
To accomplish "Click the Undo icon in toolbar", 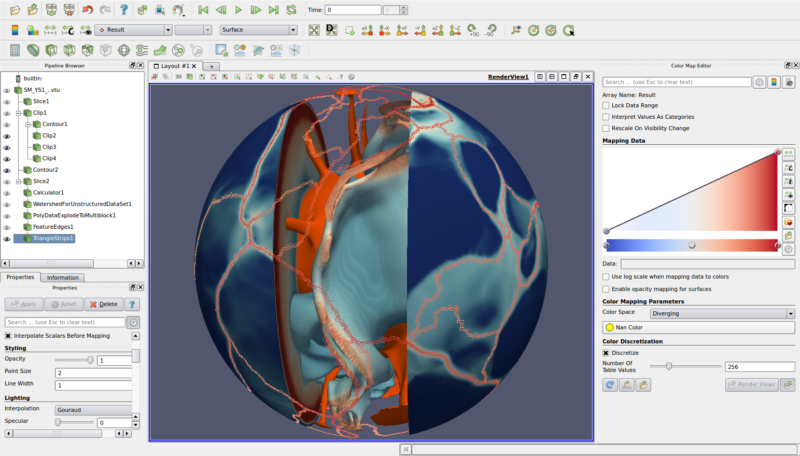I will [87, 10].
